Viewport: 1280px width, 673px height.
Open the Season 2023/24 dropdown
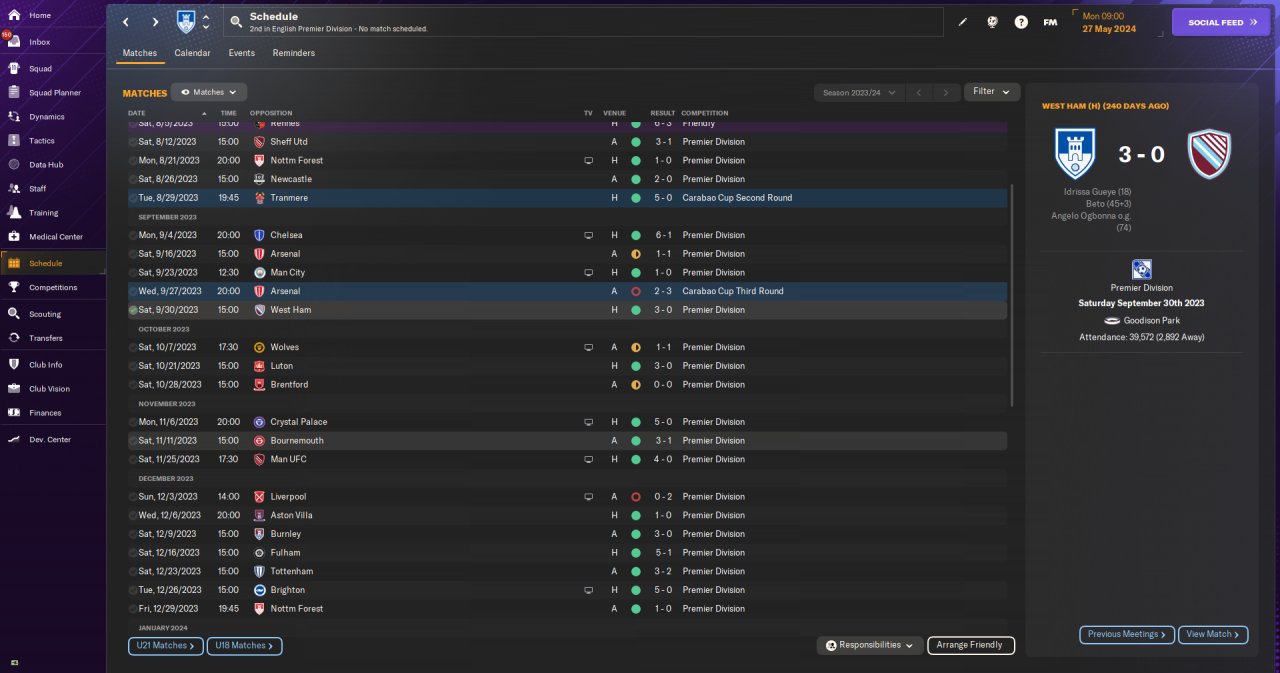[859, 92]
